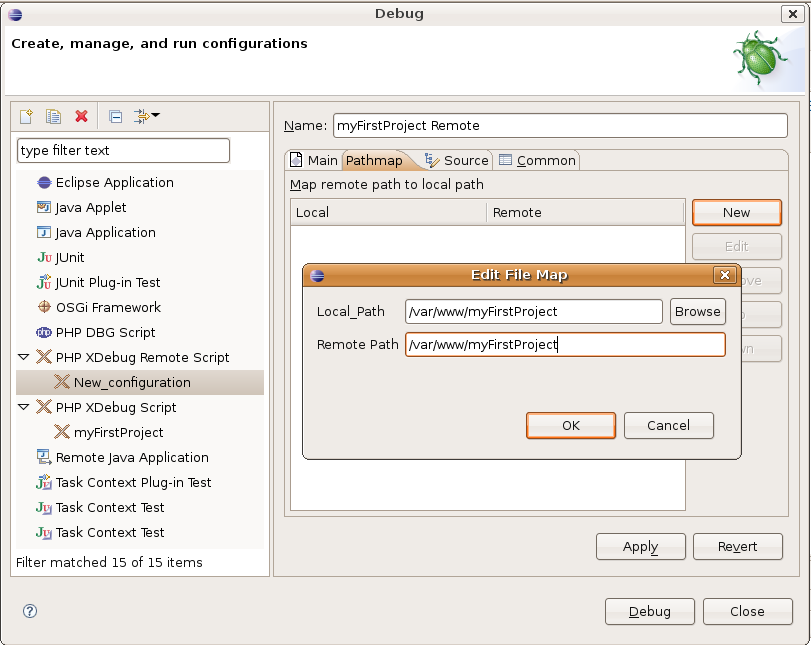Viewport: 811px width, 645px height.
Task: Click the type filter text box
Action: pyautogui.click(x=124, y=151)
